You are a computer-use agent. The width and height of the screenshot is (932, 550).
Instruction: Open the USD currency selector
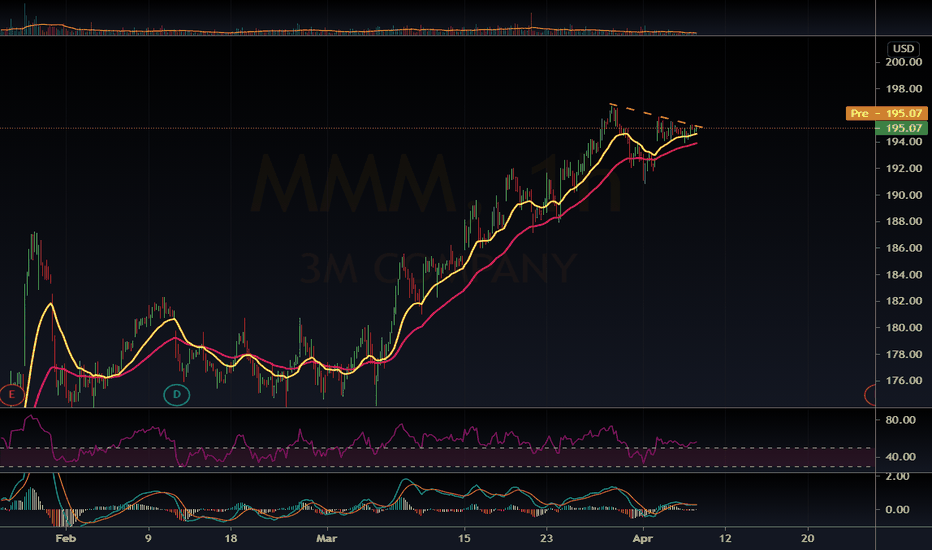[903, 48]
